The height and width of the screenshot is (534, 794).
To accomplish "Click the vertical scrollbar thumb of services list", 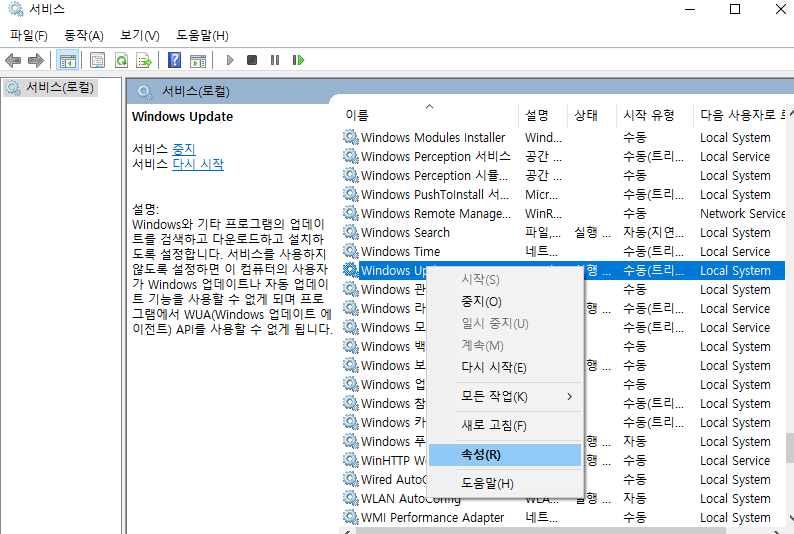I will point(790,447).
